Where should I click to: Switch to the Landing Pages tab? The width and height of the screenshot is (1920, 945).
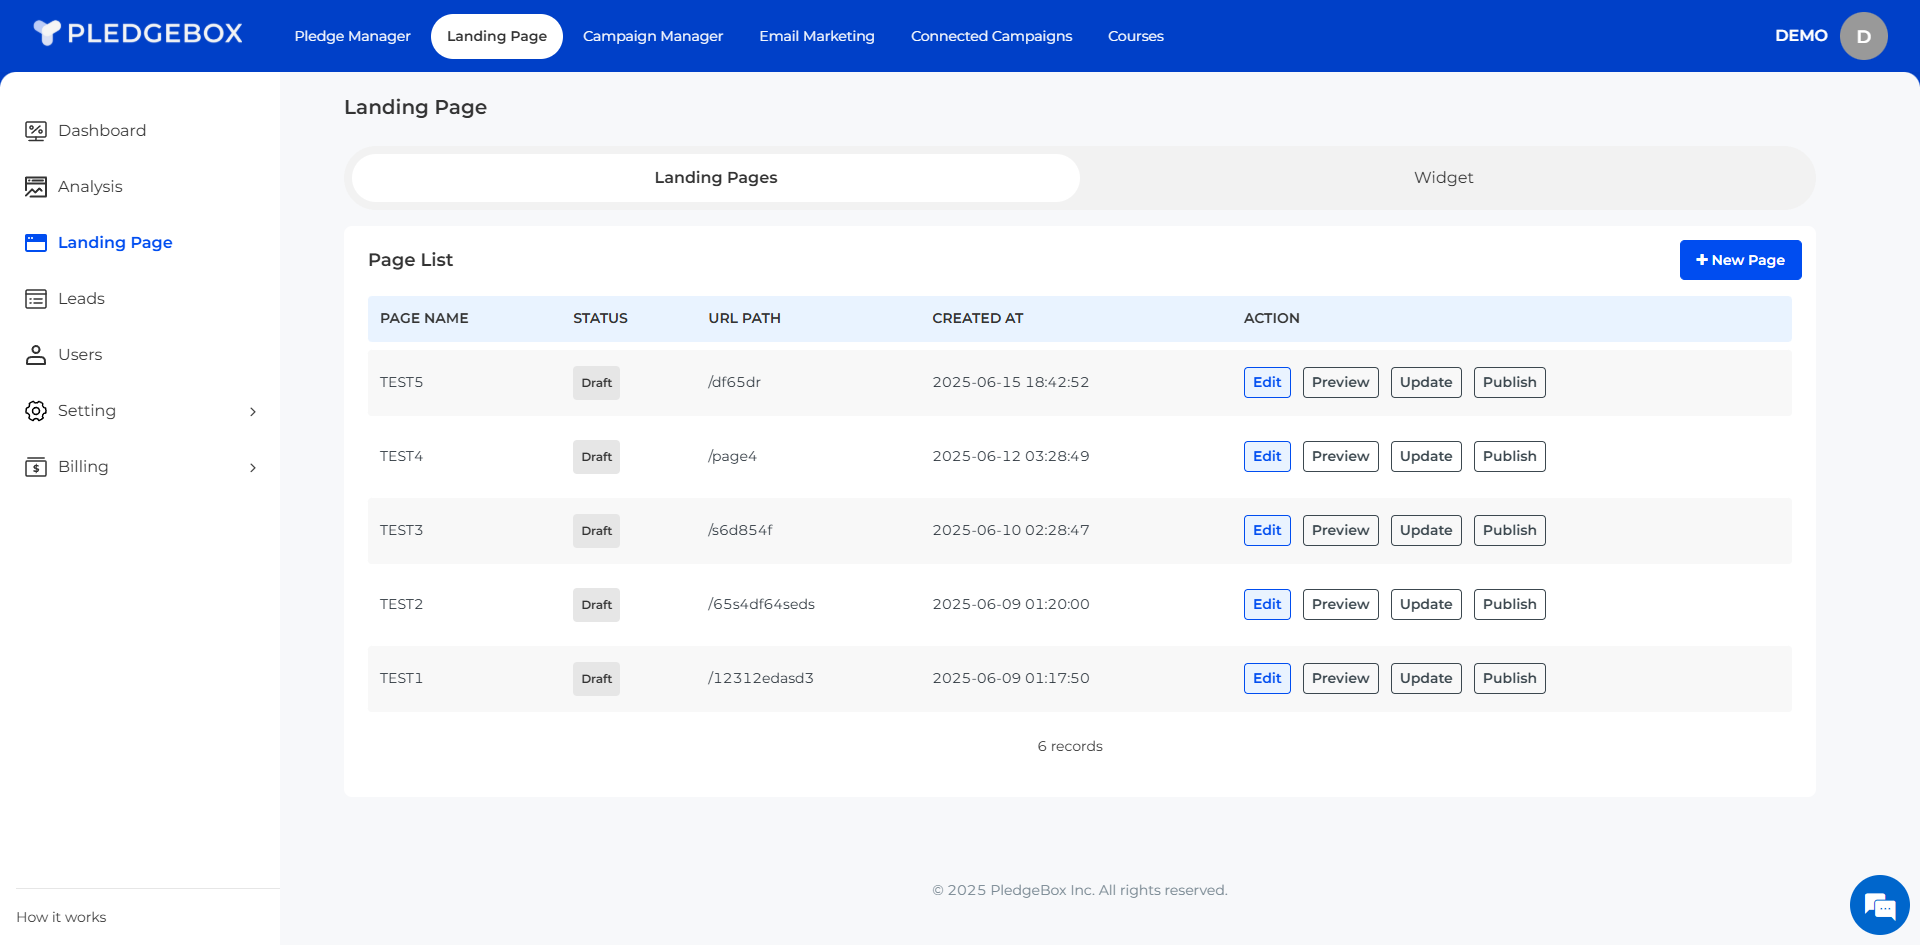(716, 178)
